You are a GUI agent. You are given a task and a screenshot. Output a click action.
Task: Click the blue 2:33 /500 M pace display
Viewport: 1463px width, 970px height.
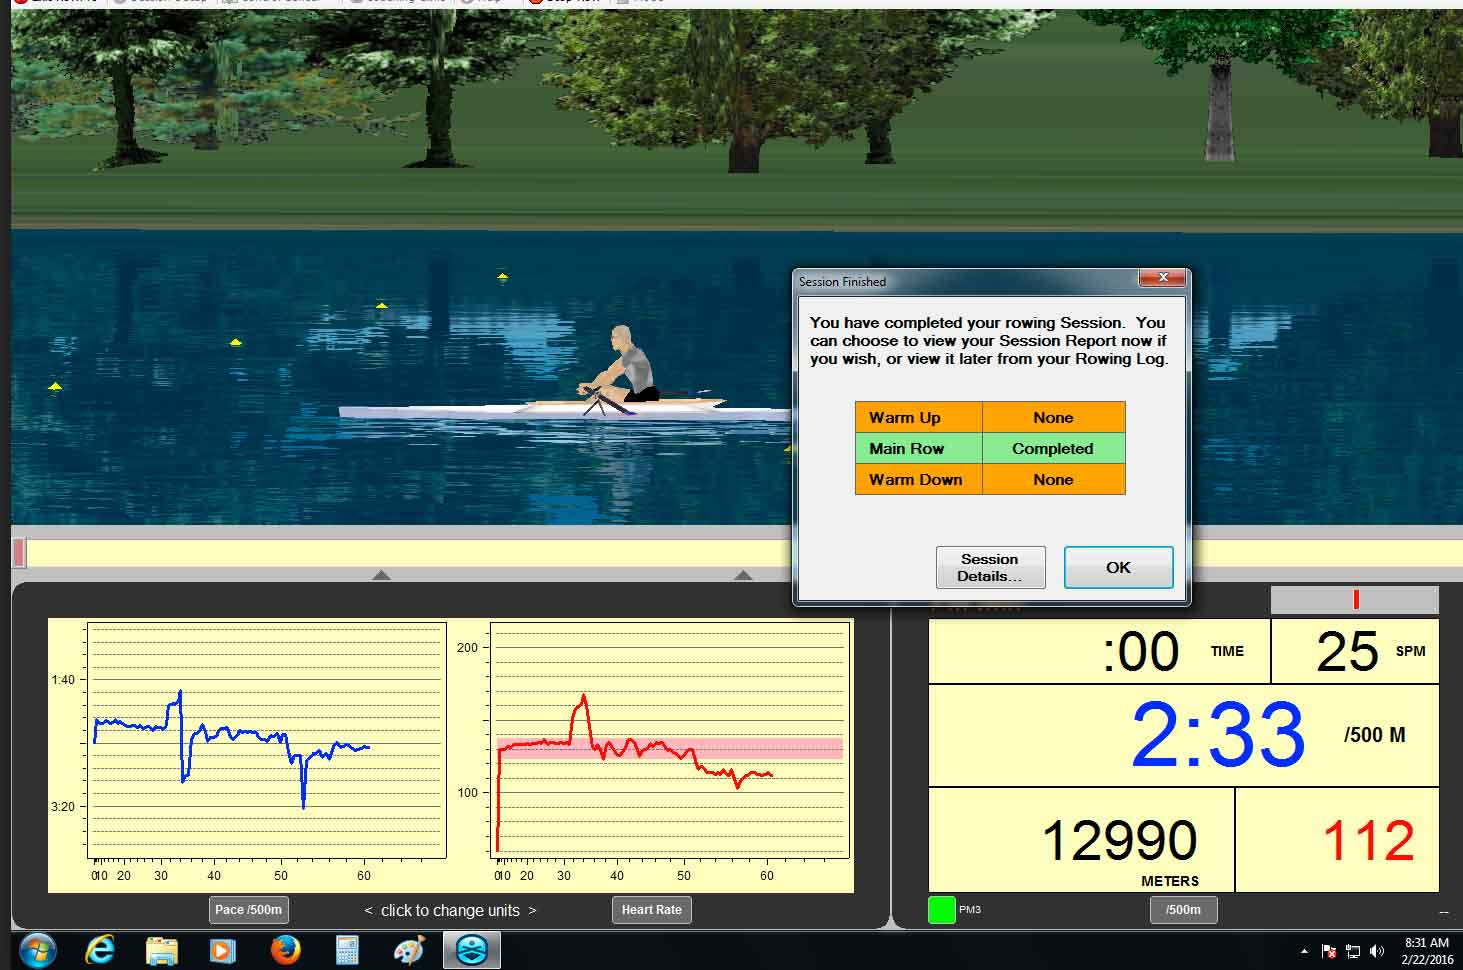point(1184,735)
